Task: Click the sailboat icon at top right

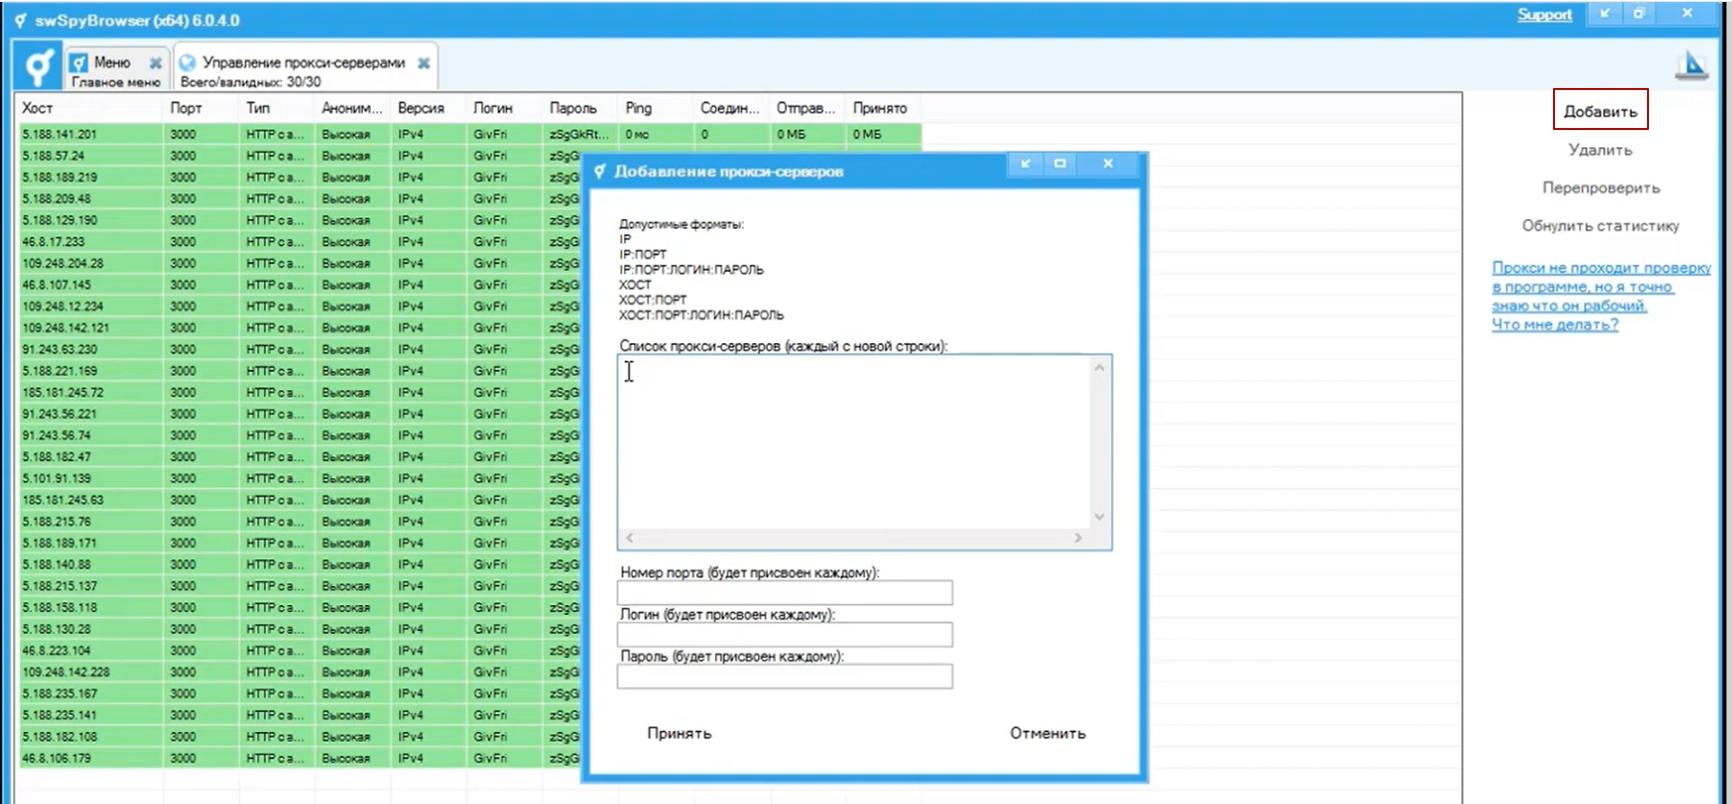Action: click(1691, 65)
